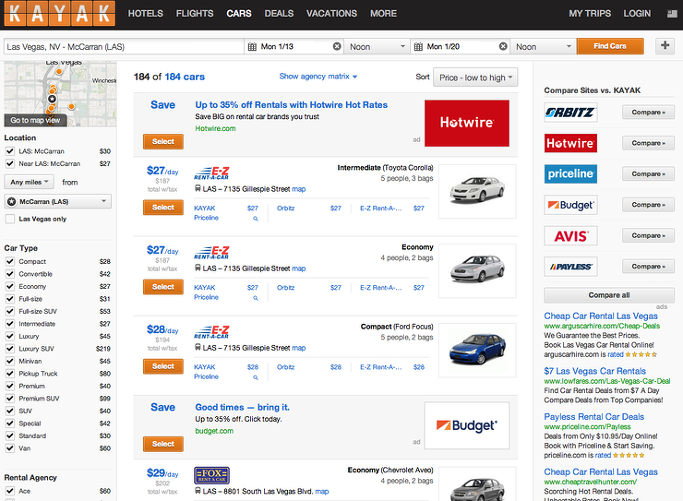Open the DEALS menu item
683x501 pixels.
pyautogui.click(x=279, y=14)
